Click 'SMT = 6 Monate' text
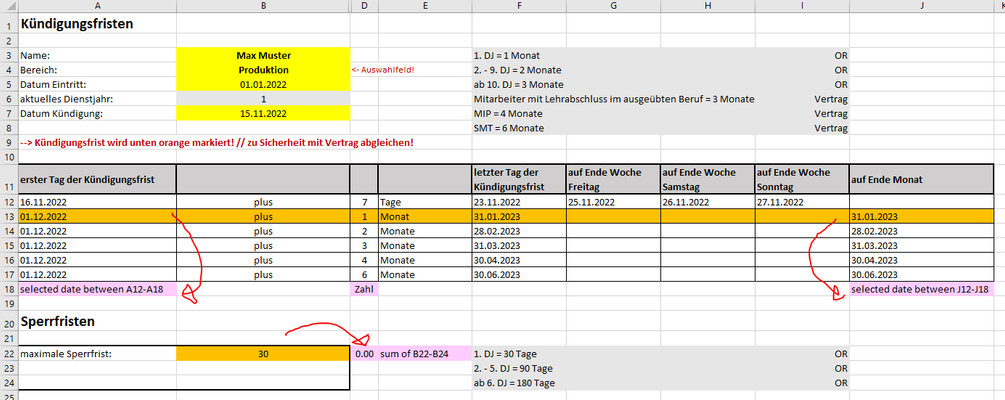 pos(509,128)
